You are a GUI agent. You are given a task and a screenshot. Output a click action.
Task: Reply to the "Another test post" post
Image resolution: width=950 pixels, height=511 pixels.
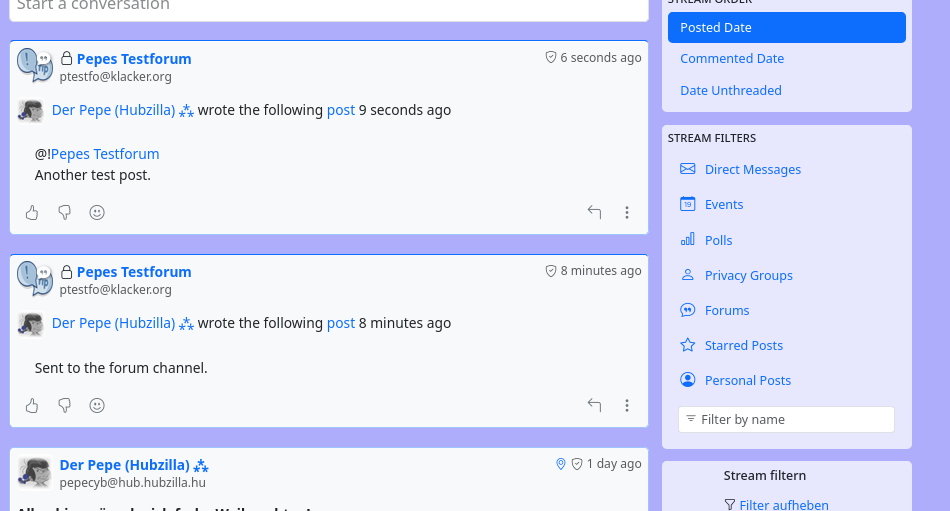pyautogui.click(x=594, y=212)
